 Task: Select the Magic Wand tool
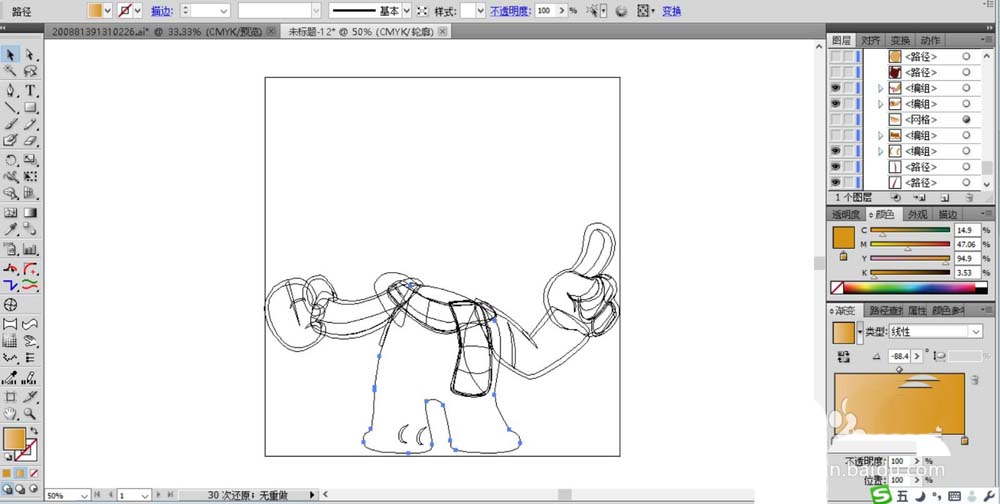pyautogui.click(x=11, y=71)
